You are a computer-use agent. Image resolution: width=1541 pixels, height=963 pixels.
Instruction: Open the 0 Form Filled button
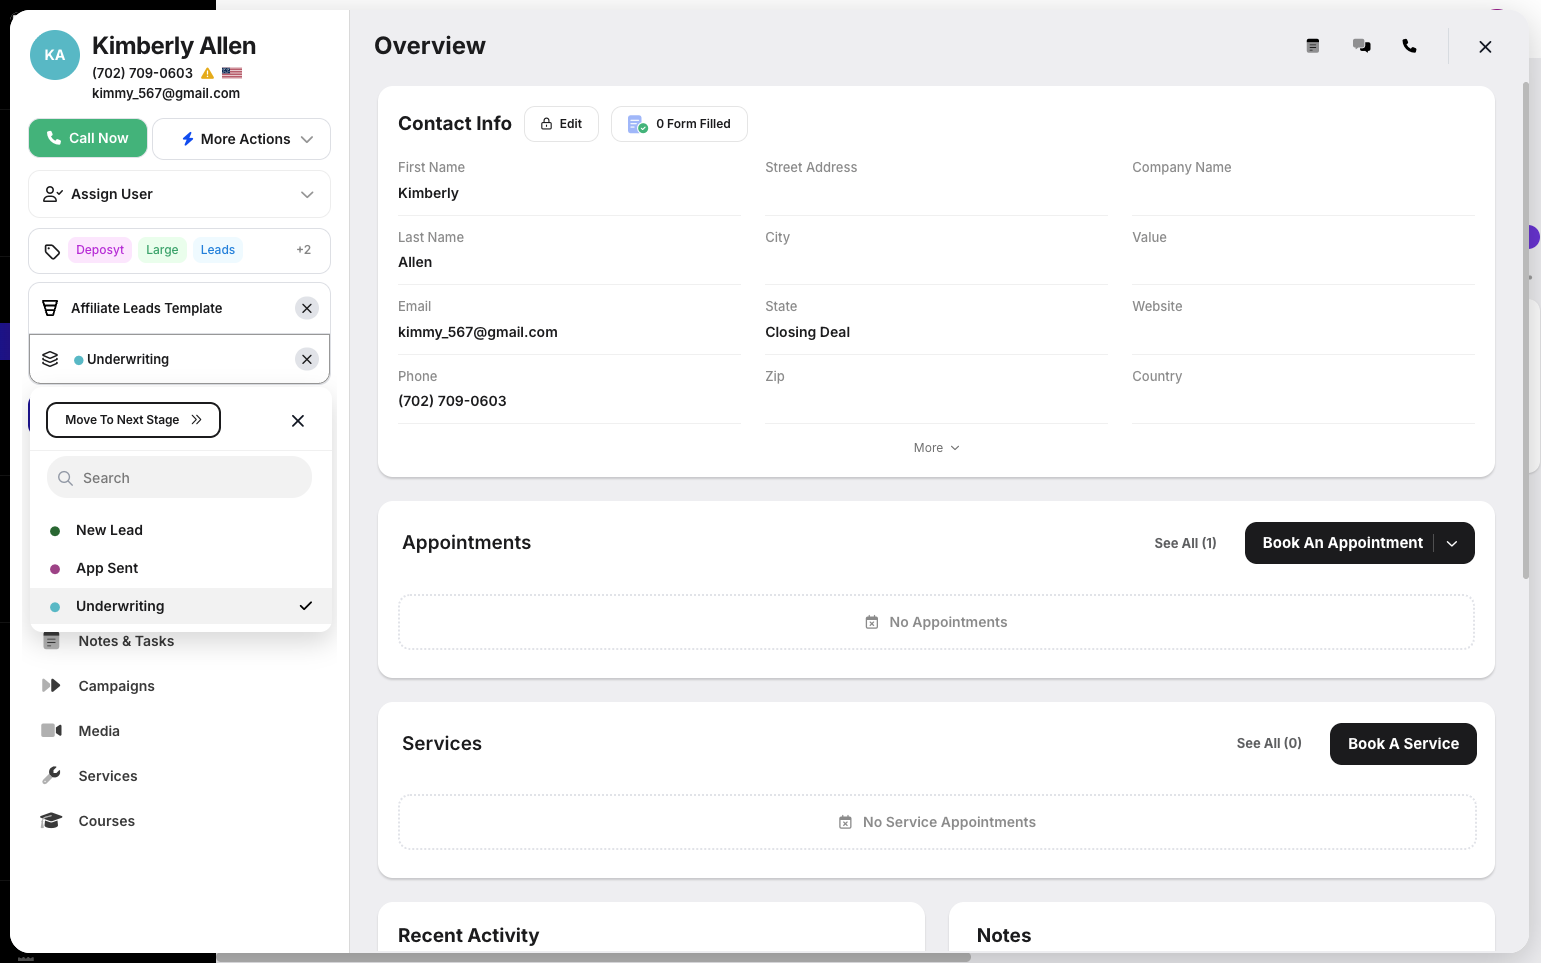[x=679, y=124]
